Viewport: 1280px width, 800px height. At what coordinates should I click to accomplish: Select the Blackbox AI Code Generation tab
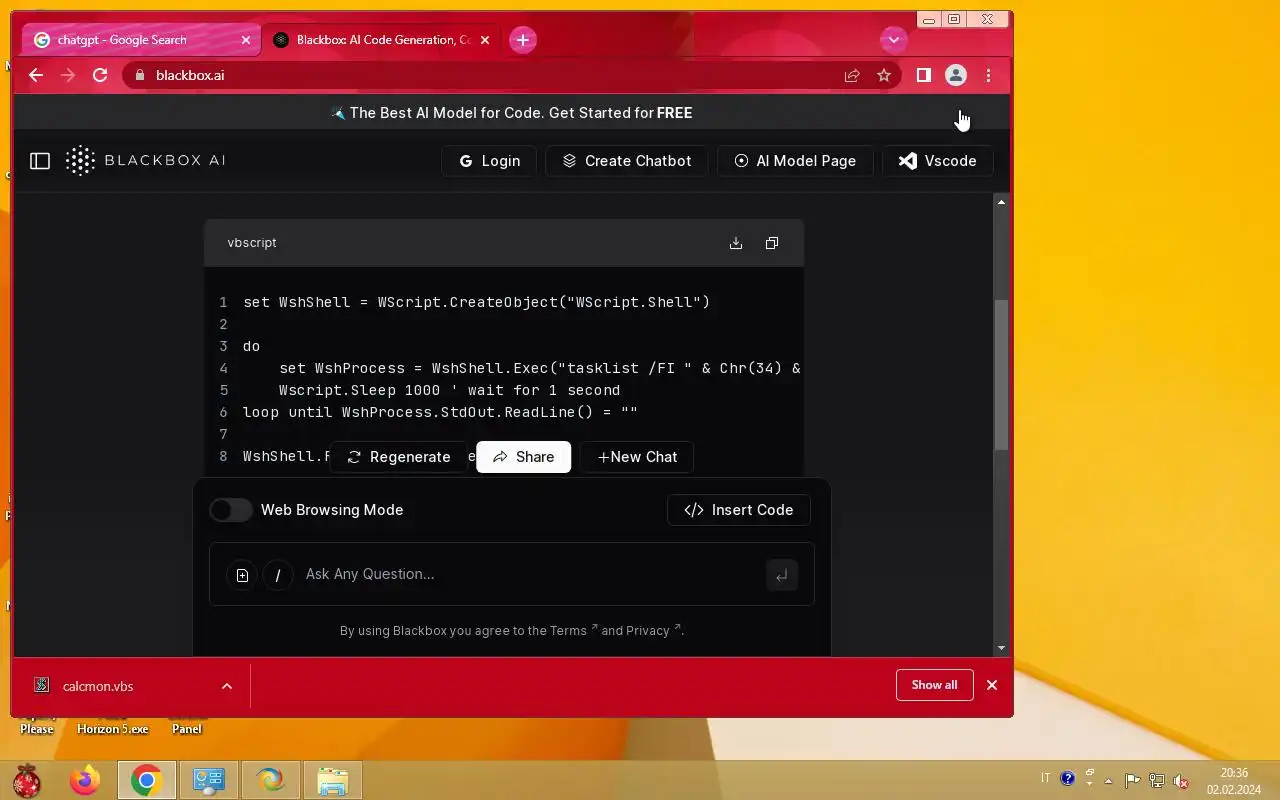coord(380,40)
